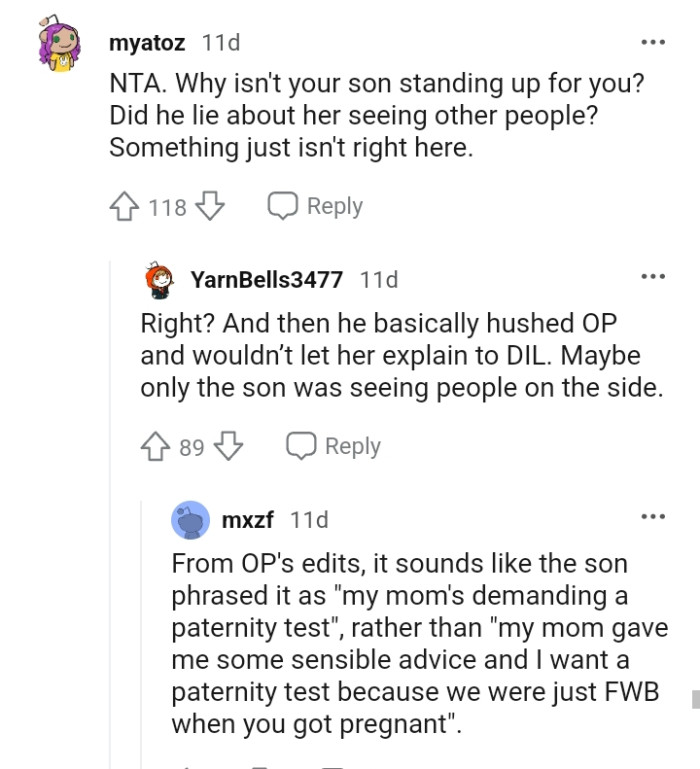Reply to YarnBells3477's comment
Viewport: 700px width, 769px height.
[x=352, y=446]
